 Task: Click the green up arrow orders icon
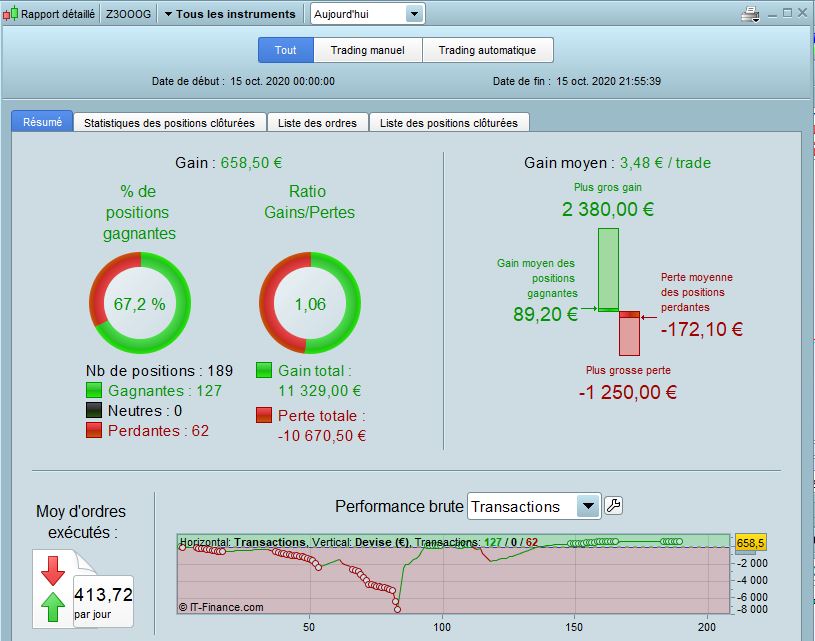53,607
